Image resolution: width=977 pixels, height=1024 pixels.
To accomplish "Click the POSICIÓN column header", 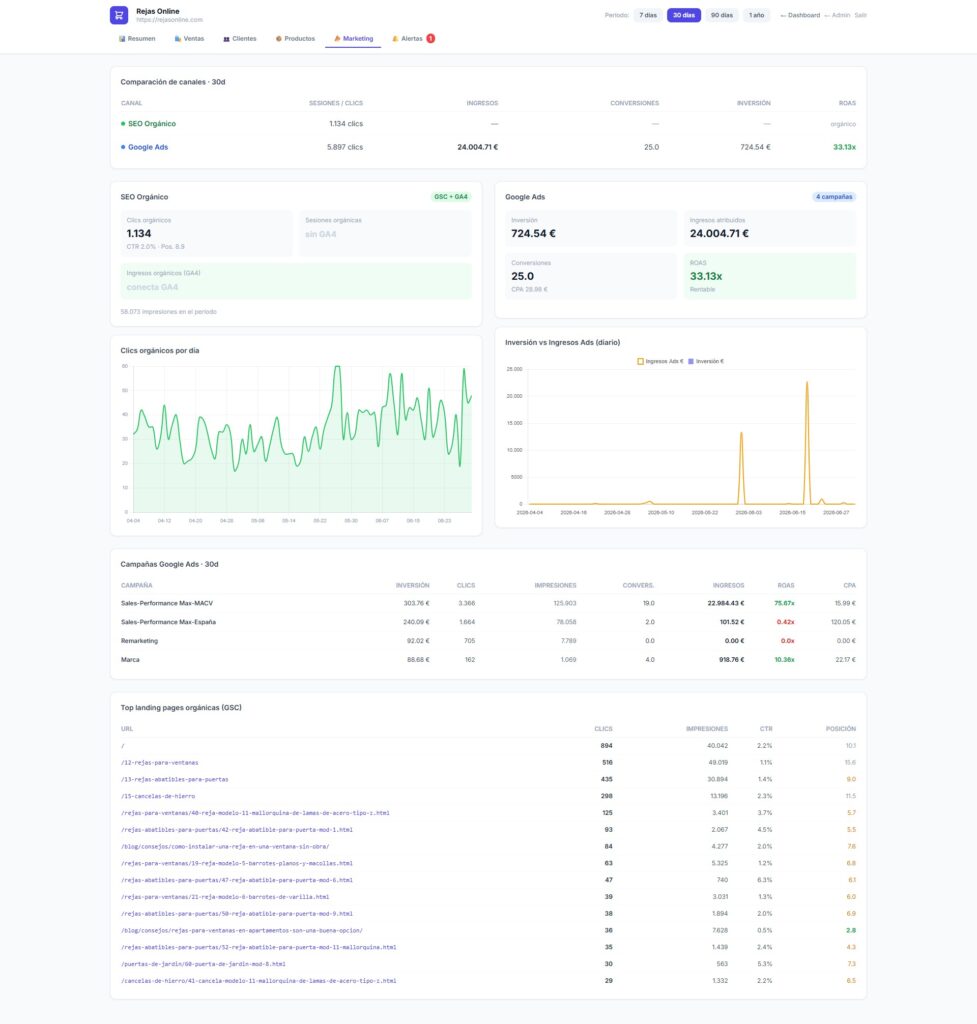I will pyautogui.click(x=841, y=729).
